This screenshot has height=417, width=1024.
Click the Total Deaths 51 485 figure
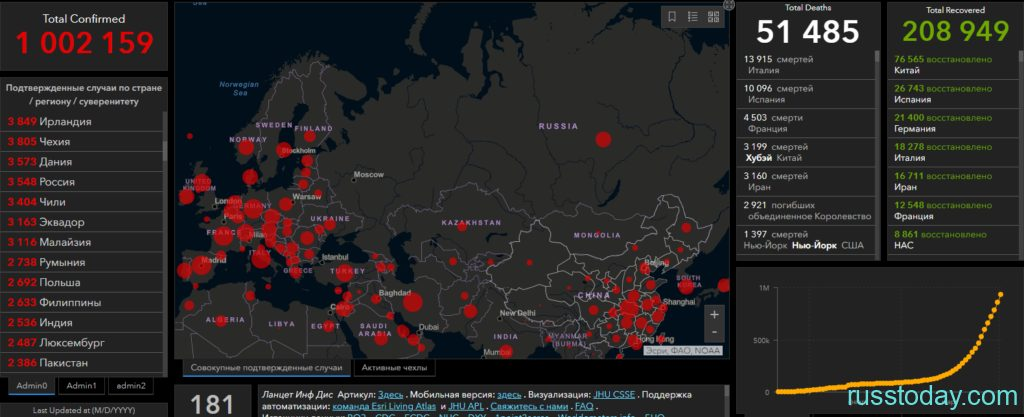pyautogui.click(x=808, y=32)
